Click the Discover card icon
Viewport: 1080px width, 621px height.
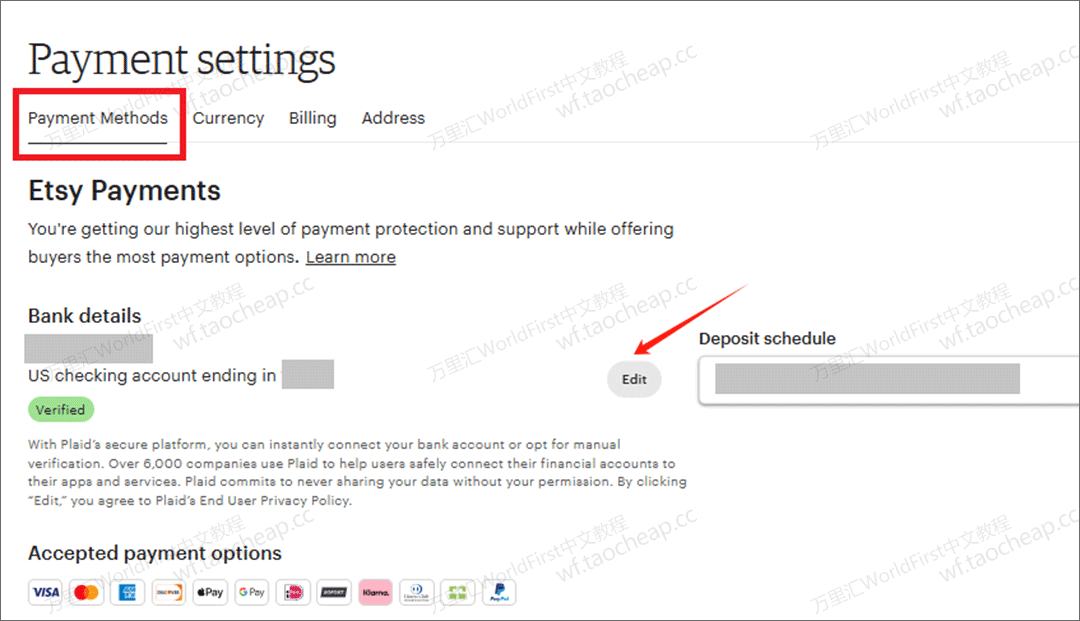pos(169,592)
